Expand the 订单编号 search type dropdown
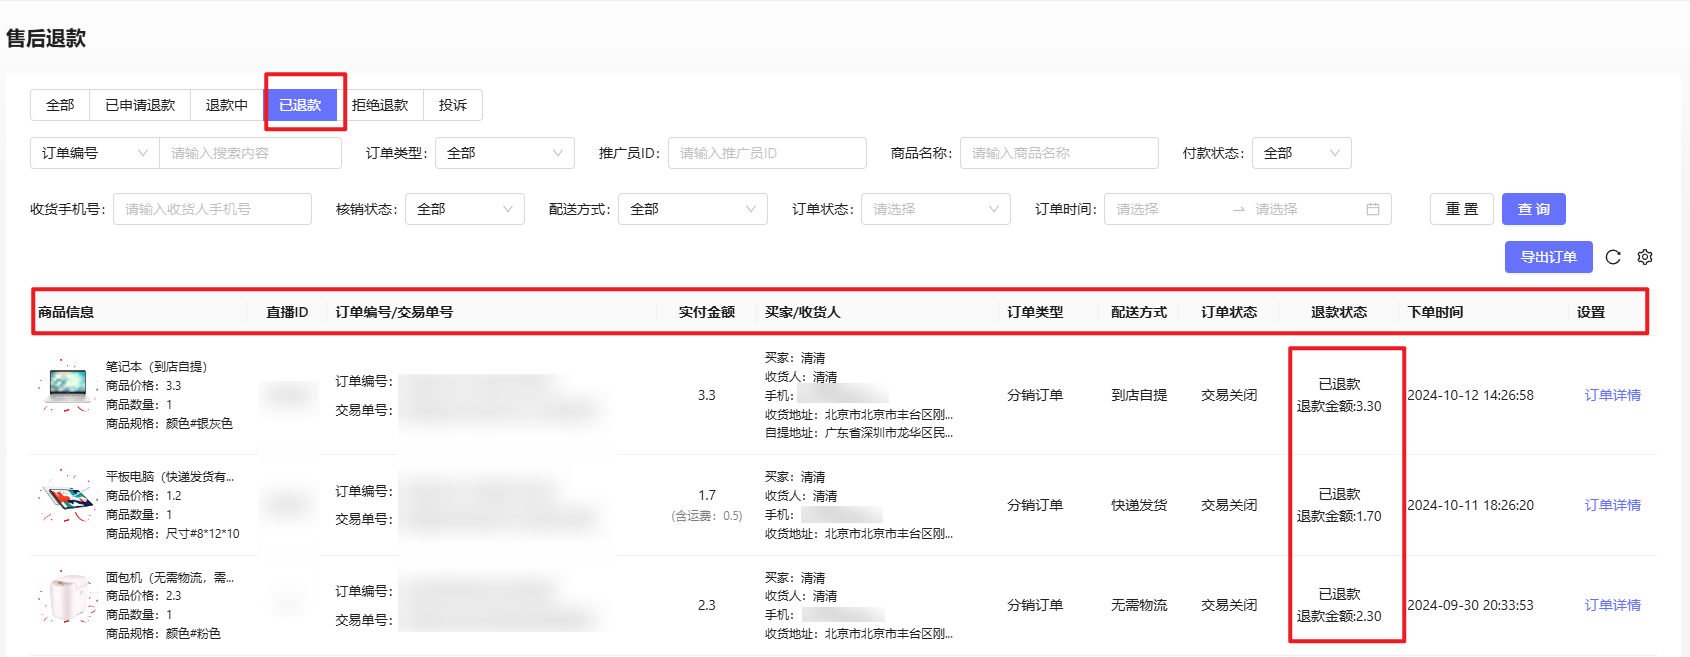 tap(95, 153)
